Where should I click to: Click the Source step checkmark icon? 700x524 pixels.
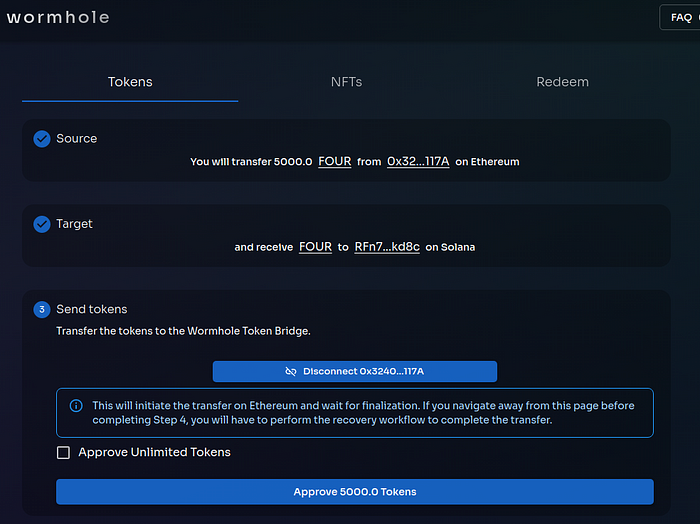(42, 139)
